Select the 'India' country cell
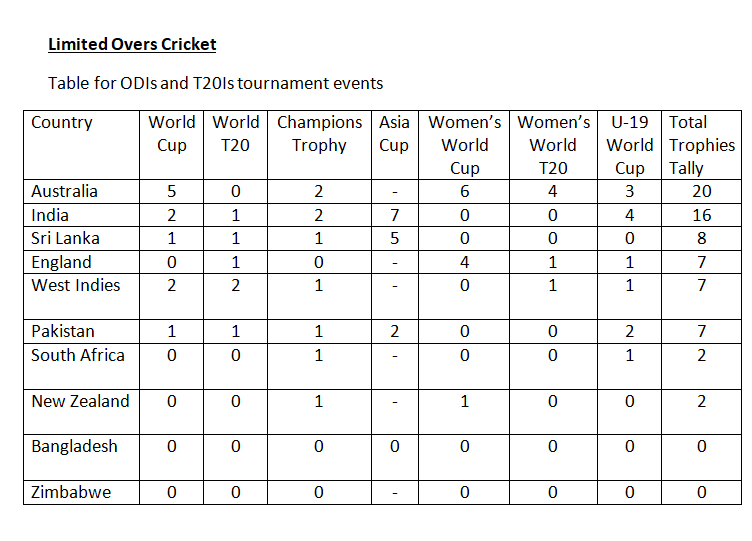 coord(50,215)
